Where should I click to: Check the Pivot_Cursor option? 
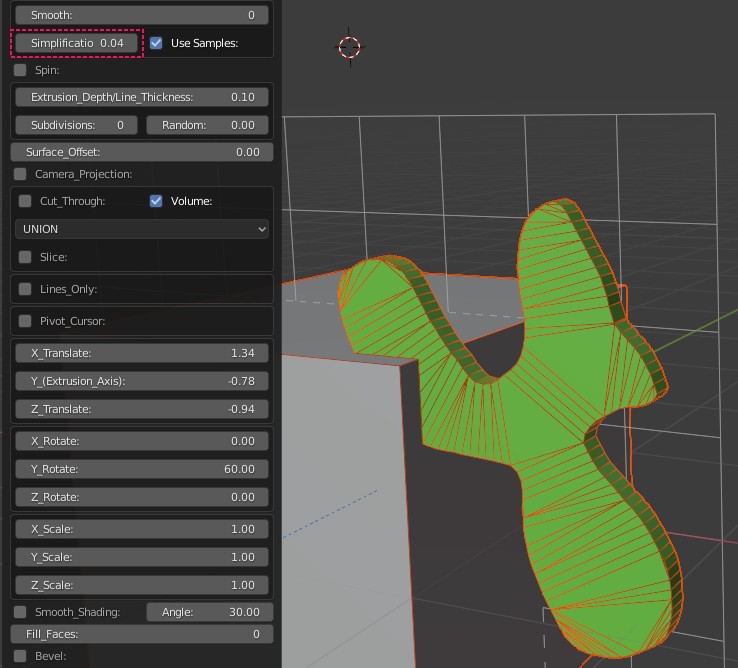(x=25, y=321)
